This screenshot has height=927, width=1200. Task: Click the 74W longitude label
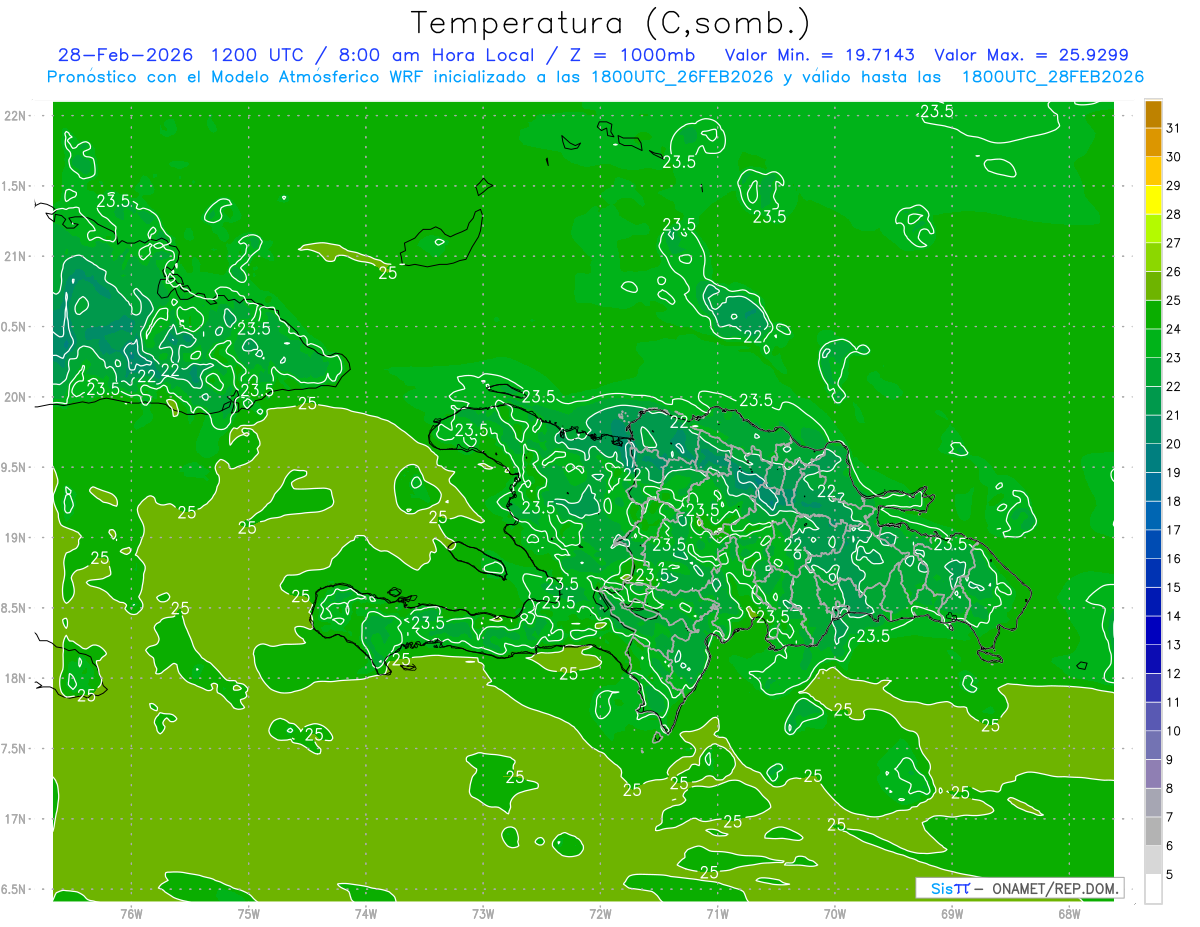(x=366, y=913)
